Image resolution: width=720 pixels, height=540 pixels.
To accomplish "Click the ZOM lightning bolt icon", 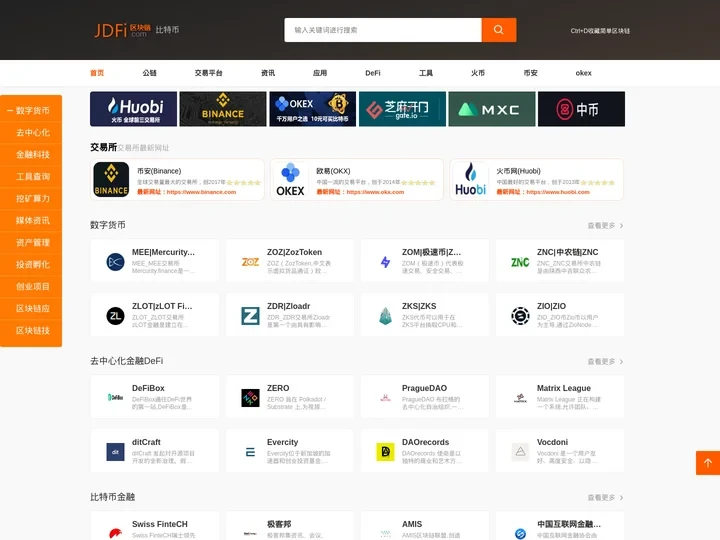I will [385, 262].
